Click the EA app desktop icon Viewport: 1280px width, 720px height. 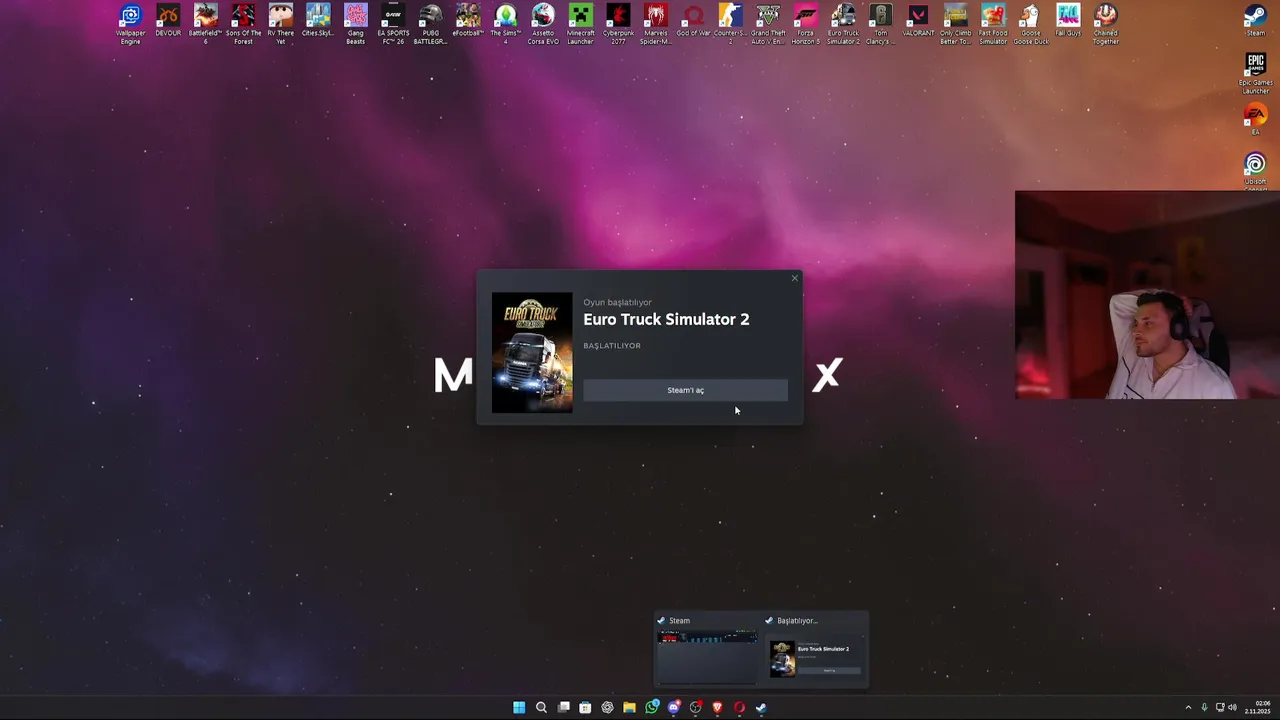pos(1255,118)
